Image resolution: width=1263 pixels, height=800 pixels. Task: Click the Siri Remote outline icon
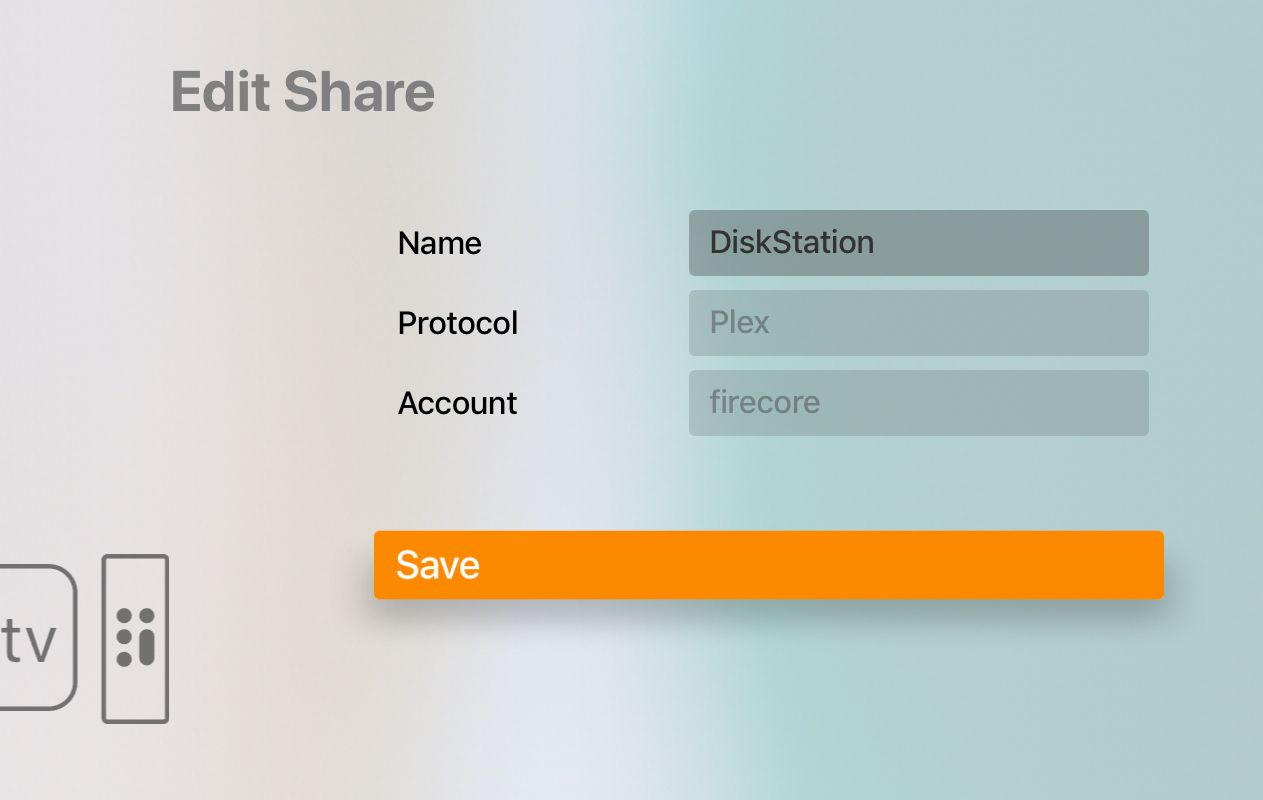pos(135,638)
